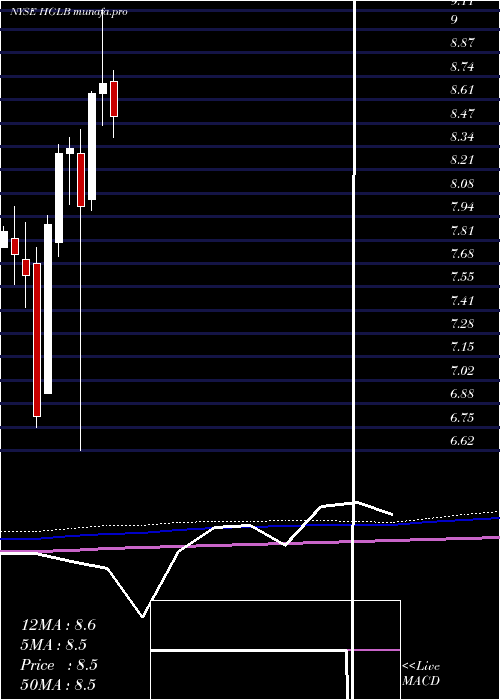The image size is (500, 700).
Task: Select the 12MA : 8.6 legend entry
Action: (58, 625)
